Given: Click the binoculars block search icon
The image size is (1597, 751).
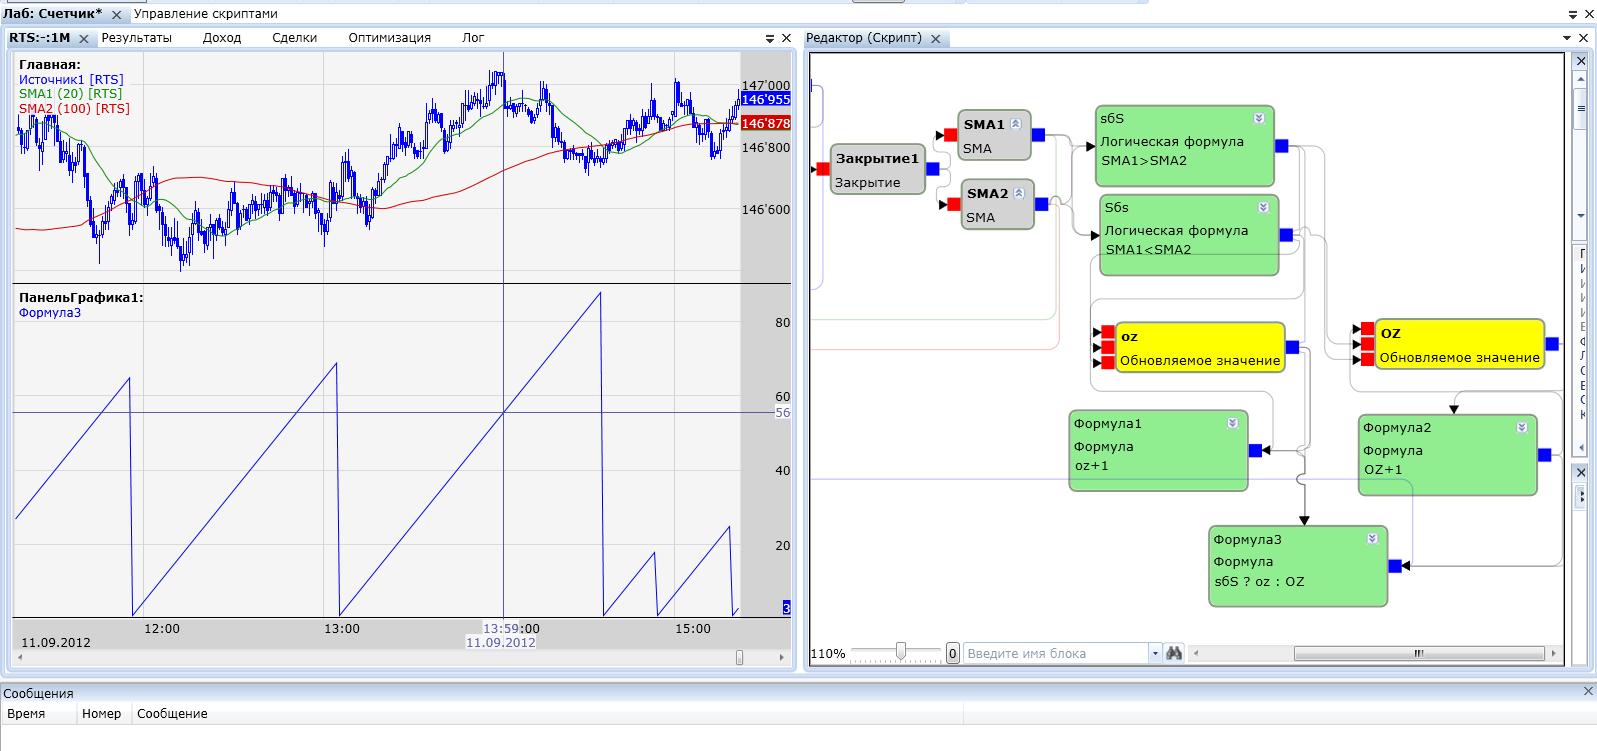Looking at the screenshot, I should [1174, 653].
